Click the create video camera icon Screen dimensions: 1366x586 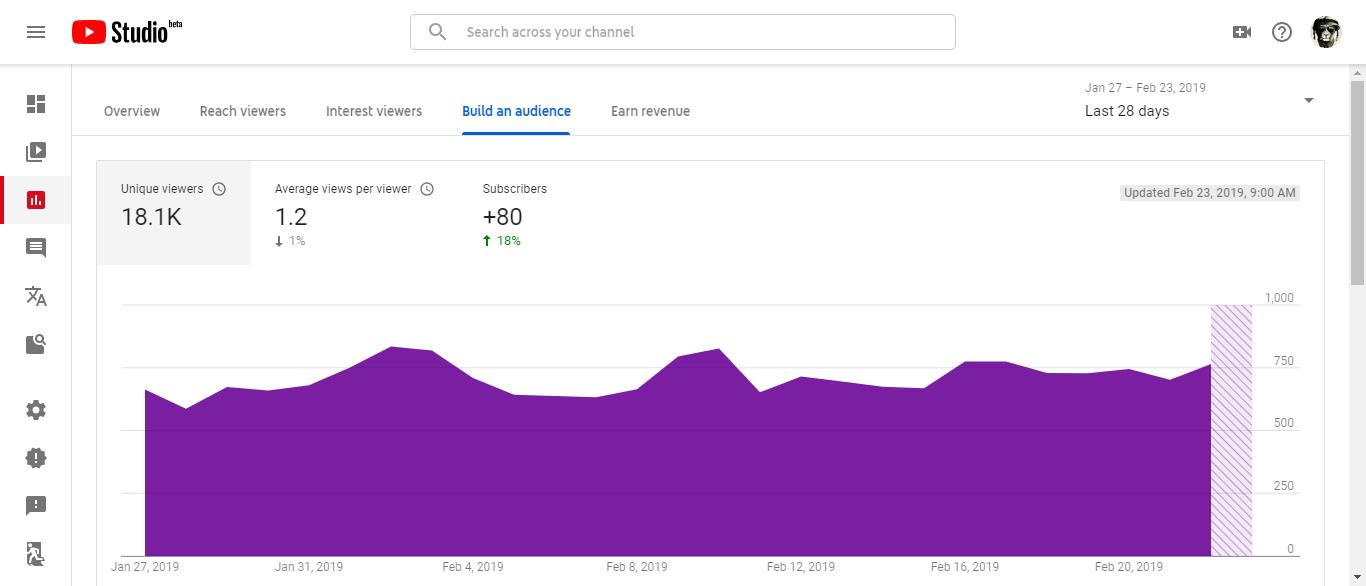point(1242,32)
